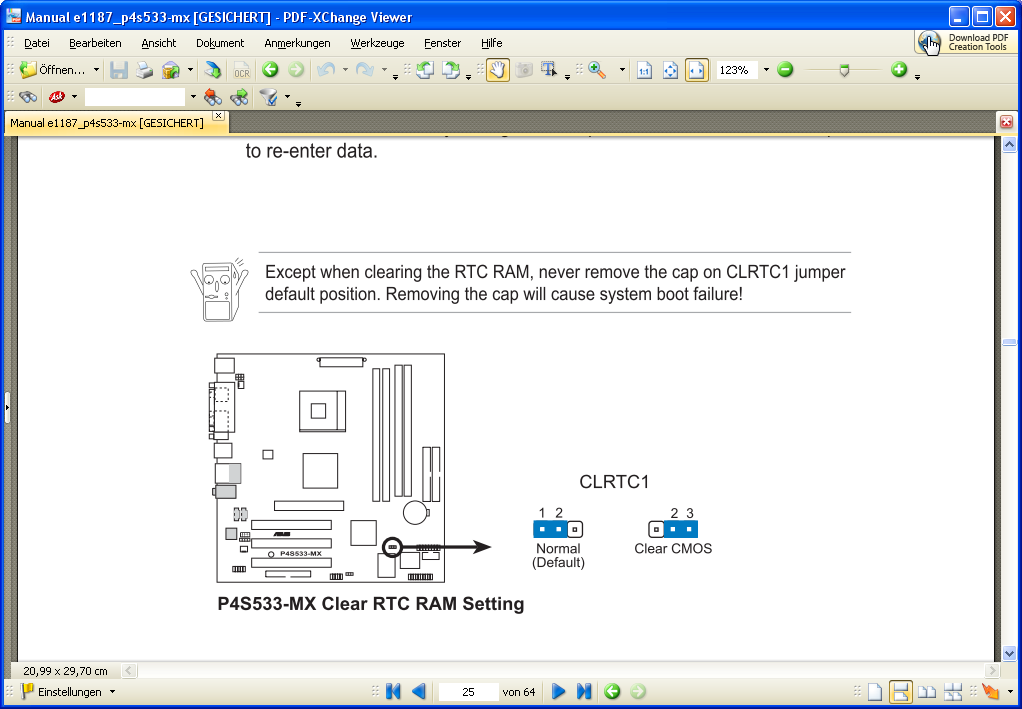This screenshot has height=709, width=1022.
Task: Adjust the zoom slider handle
Action: point(844,70)
